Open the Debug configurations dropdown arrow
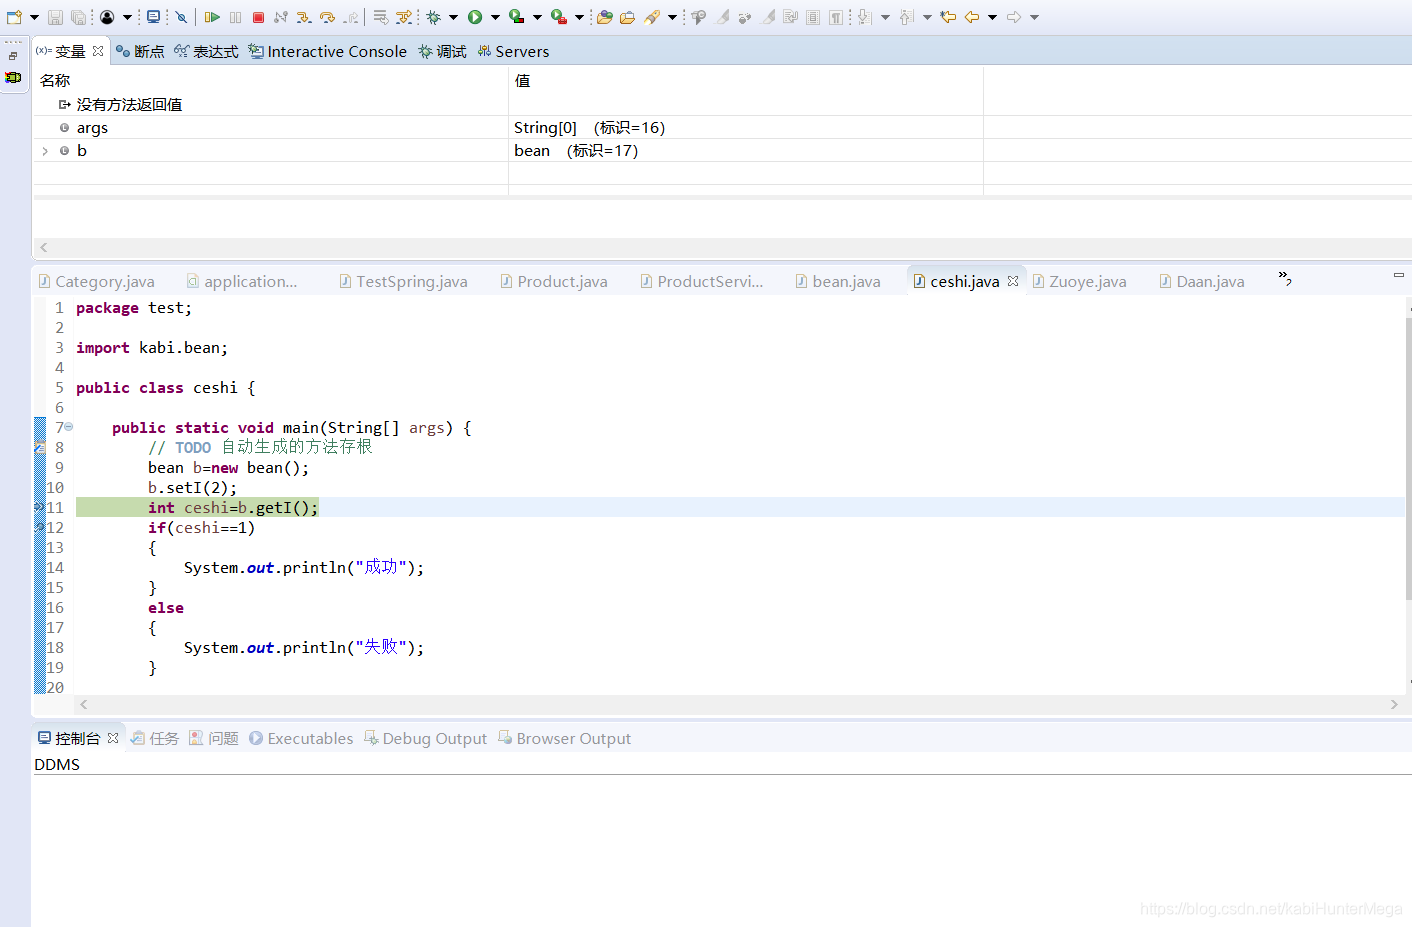 [453, 17]
